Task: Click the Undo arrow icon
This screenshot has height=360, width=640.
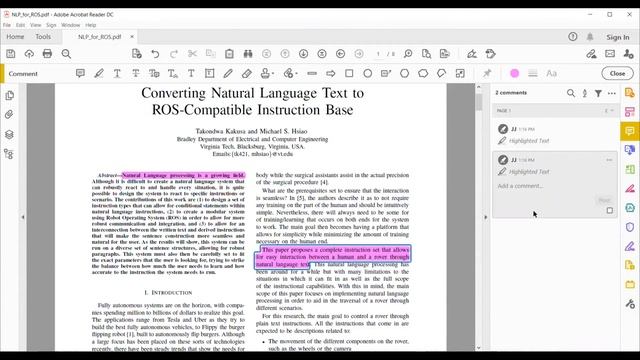Action: coord(155,54)
